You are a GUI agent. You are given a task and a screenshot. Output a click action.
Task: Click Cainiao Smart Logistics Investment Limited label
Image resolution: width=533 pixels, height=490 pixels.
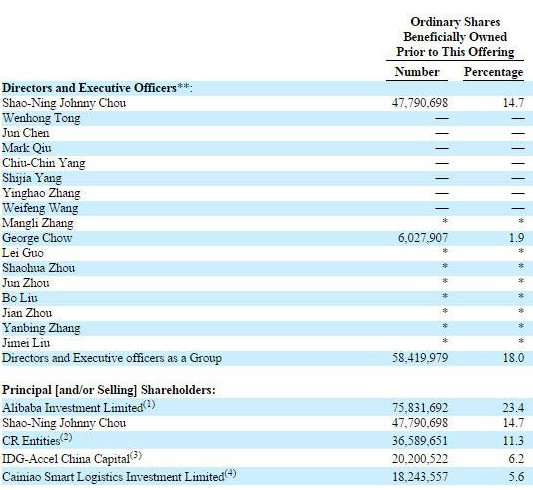coord(119,476)
